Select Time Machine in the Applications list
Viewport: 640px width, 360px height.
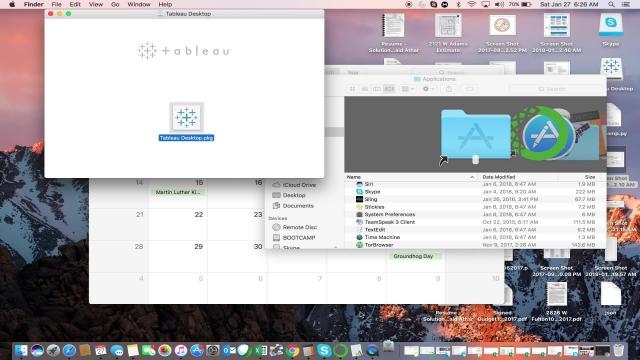point(475,237)
